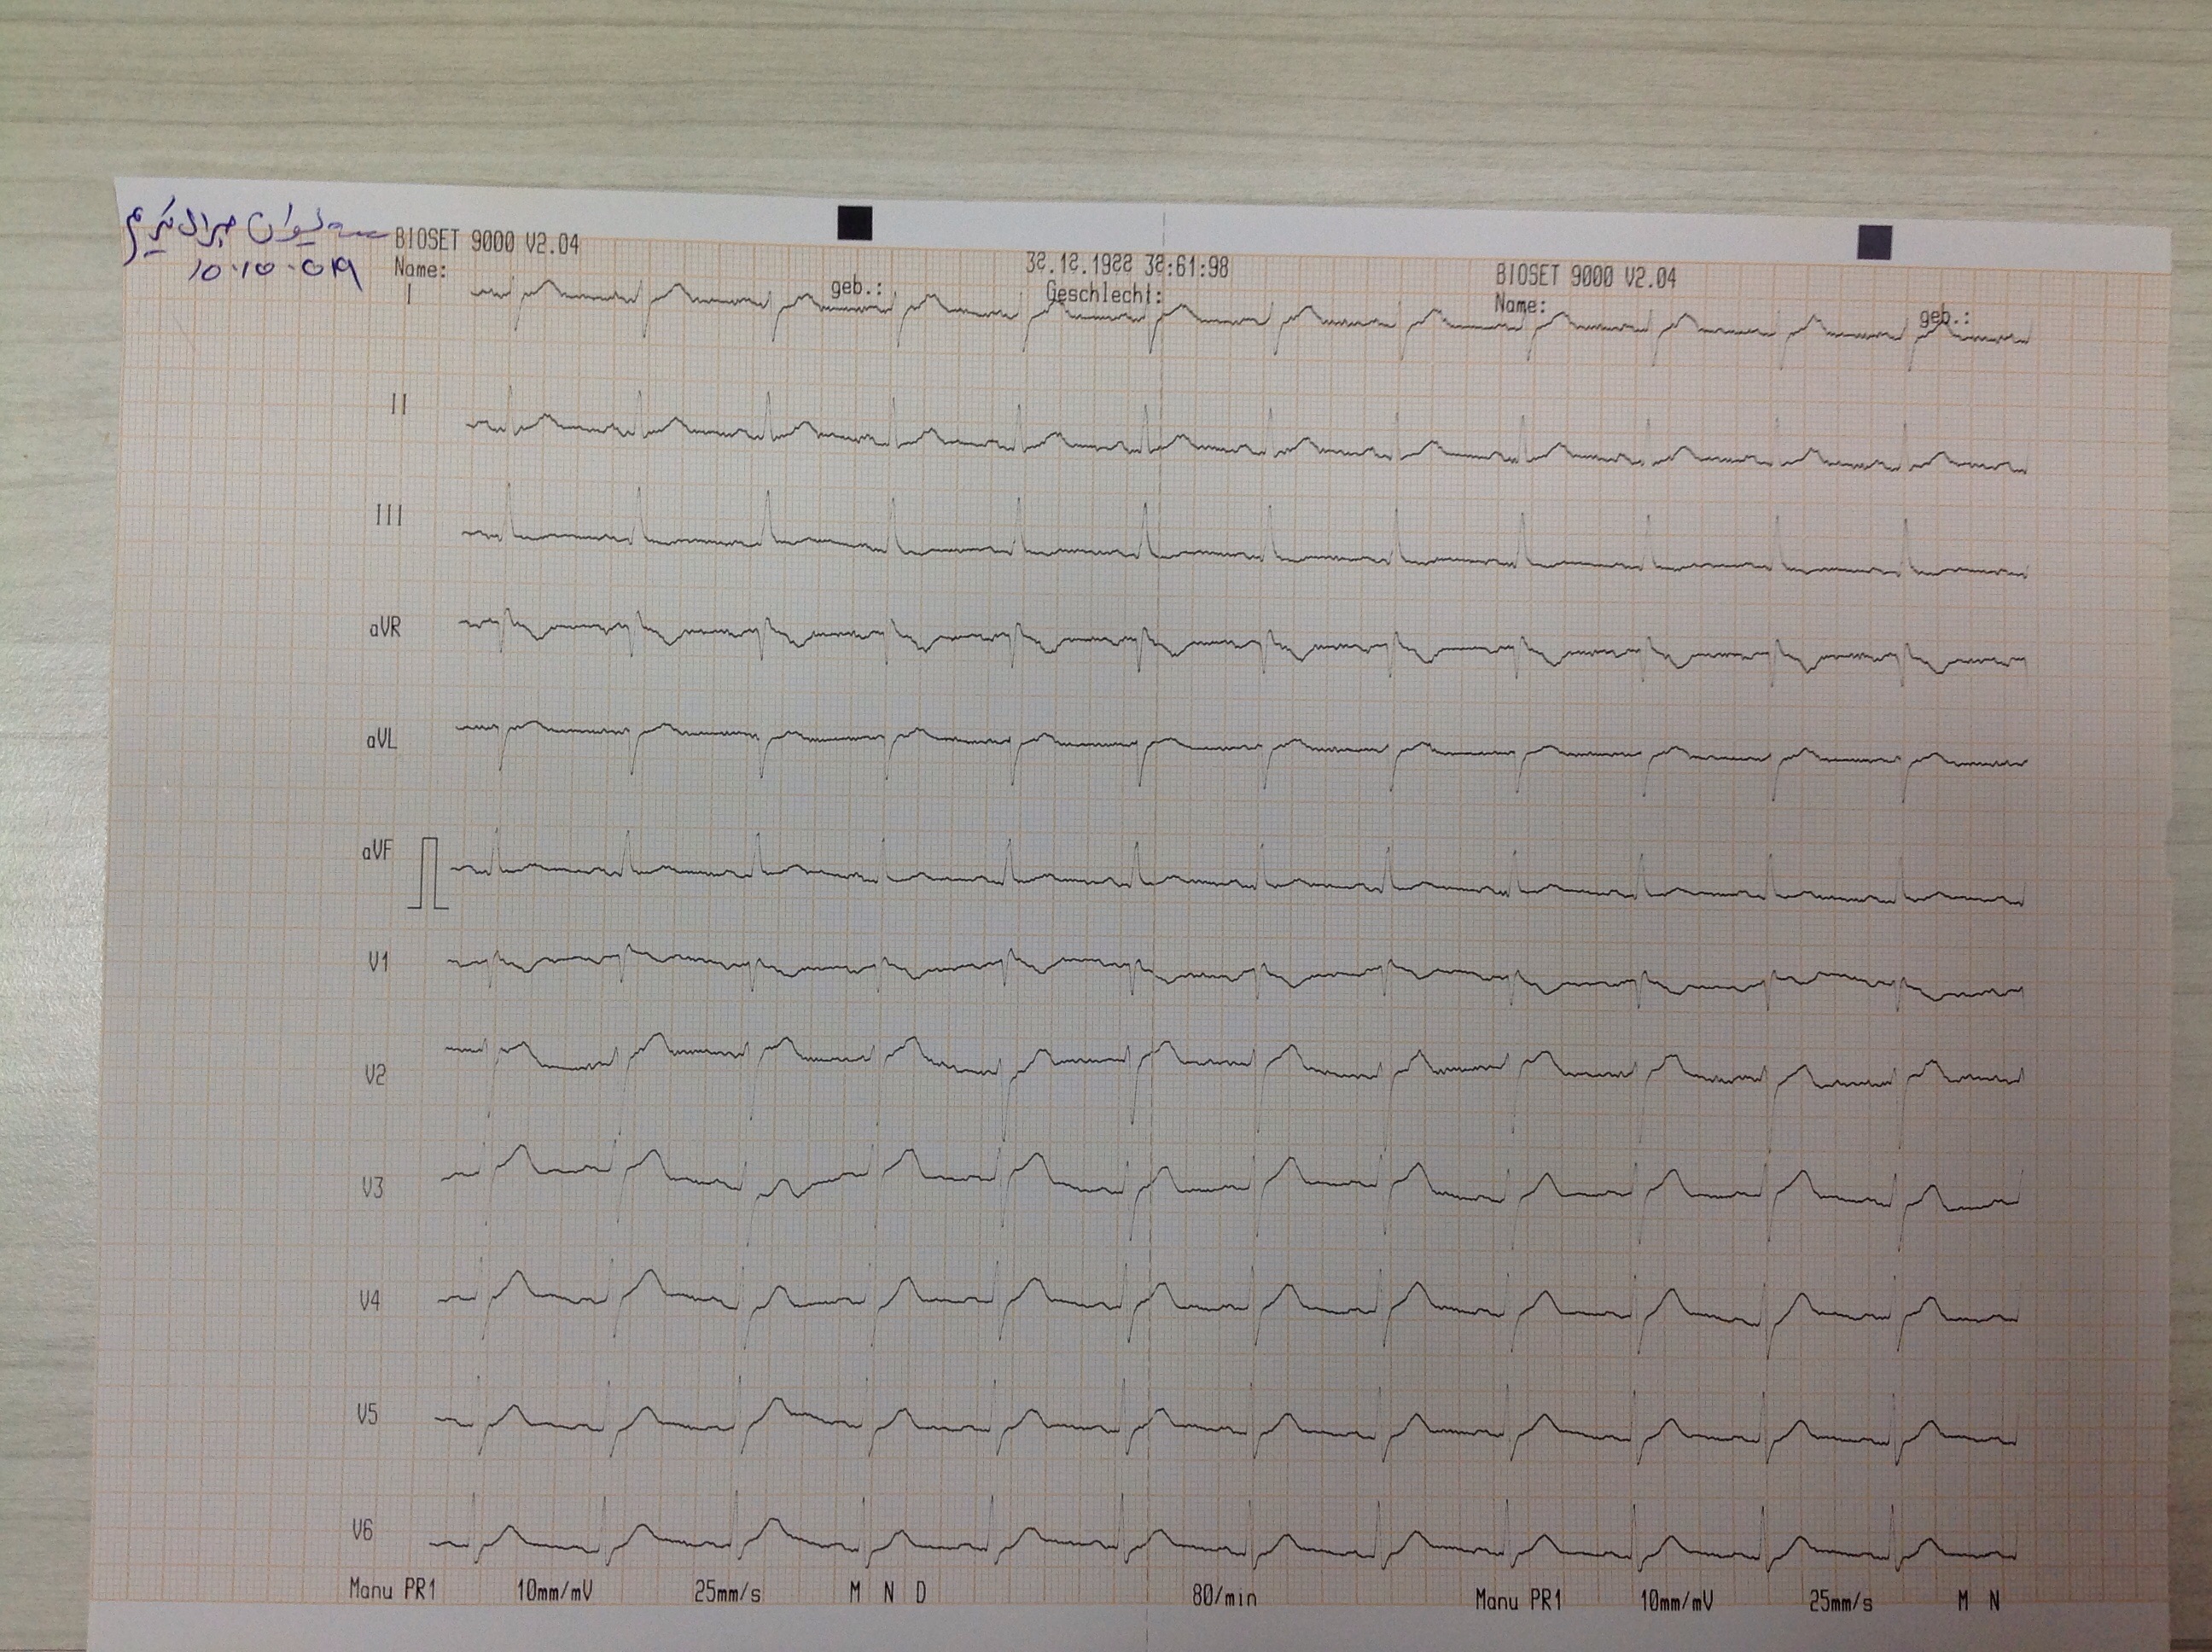Click the 'M N D' filter text
The height and width of the screenshot is (1652, 2212).
coord(887,1594)
